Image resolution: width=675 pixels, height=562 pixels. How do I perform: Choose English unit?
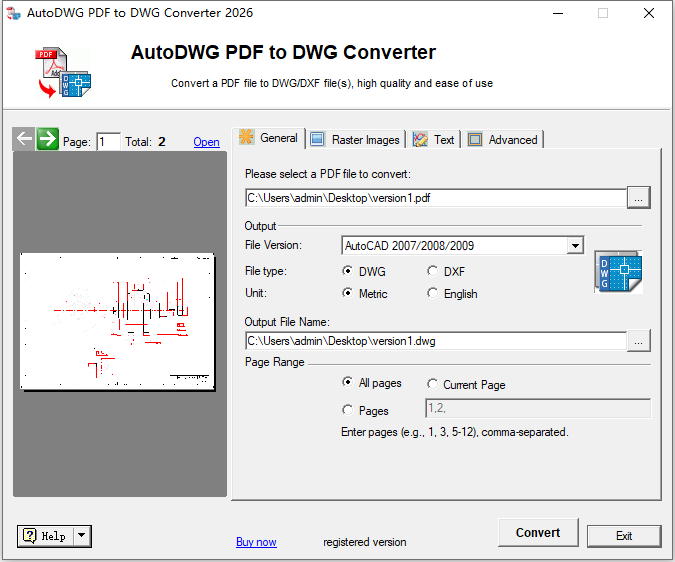(x=433, y=293)
